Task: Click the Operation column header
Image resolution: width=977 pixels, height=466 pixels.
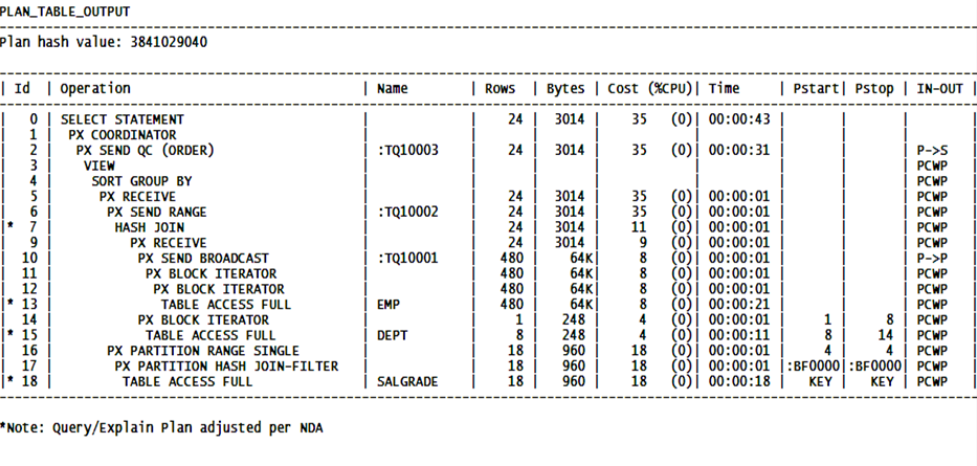Action: point(95,88)
